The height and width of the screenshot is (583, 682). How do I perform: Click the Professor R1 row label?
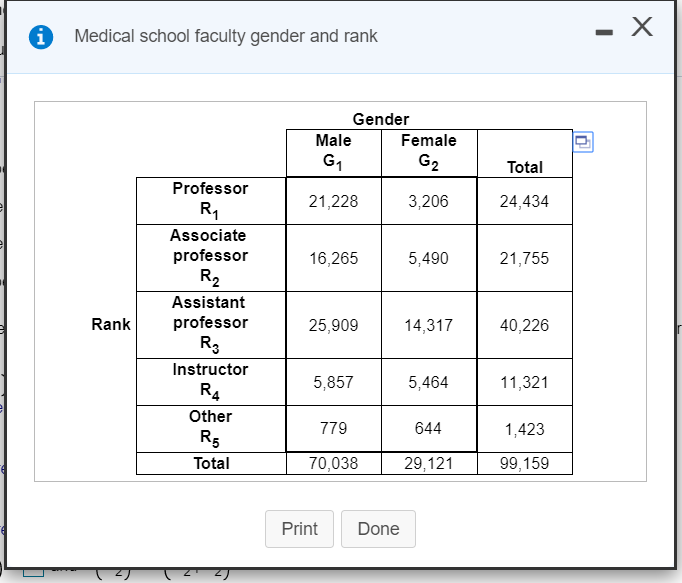[211, 201]
